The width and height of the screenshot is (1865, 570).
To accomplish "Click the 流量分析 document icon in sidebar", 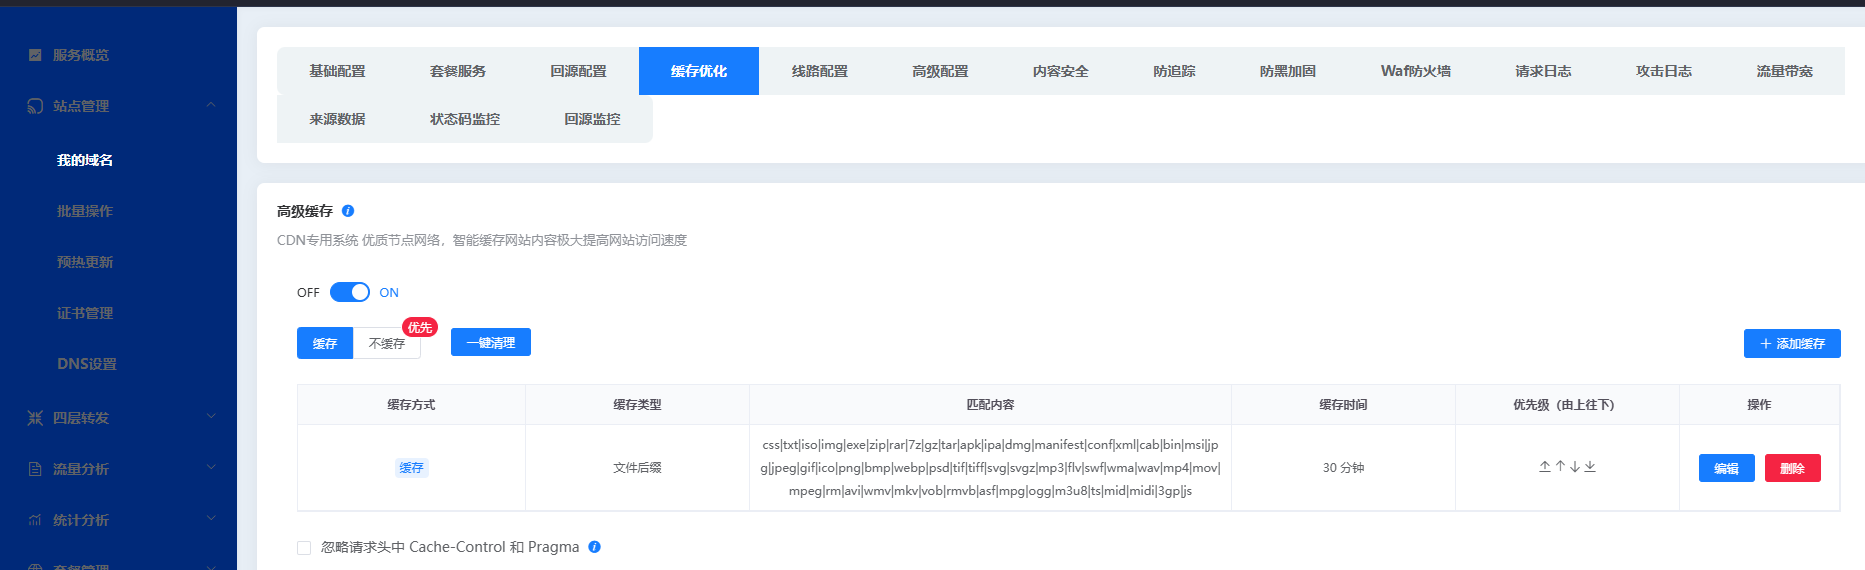I will (35, 469).
